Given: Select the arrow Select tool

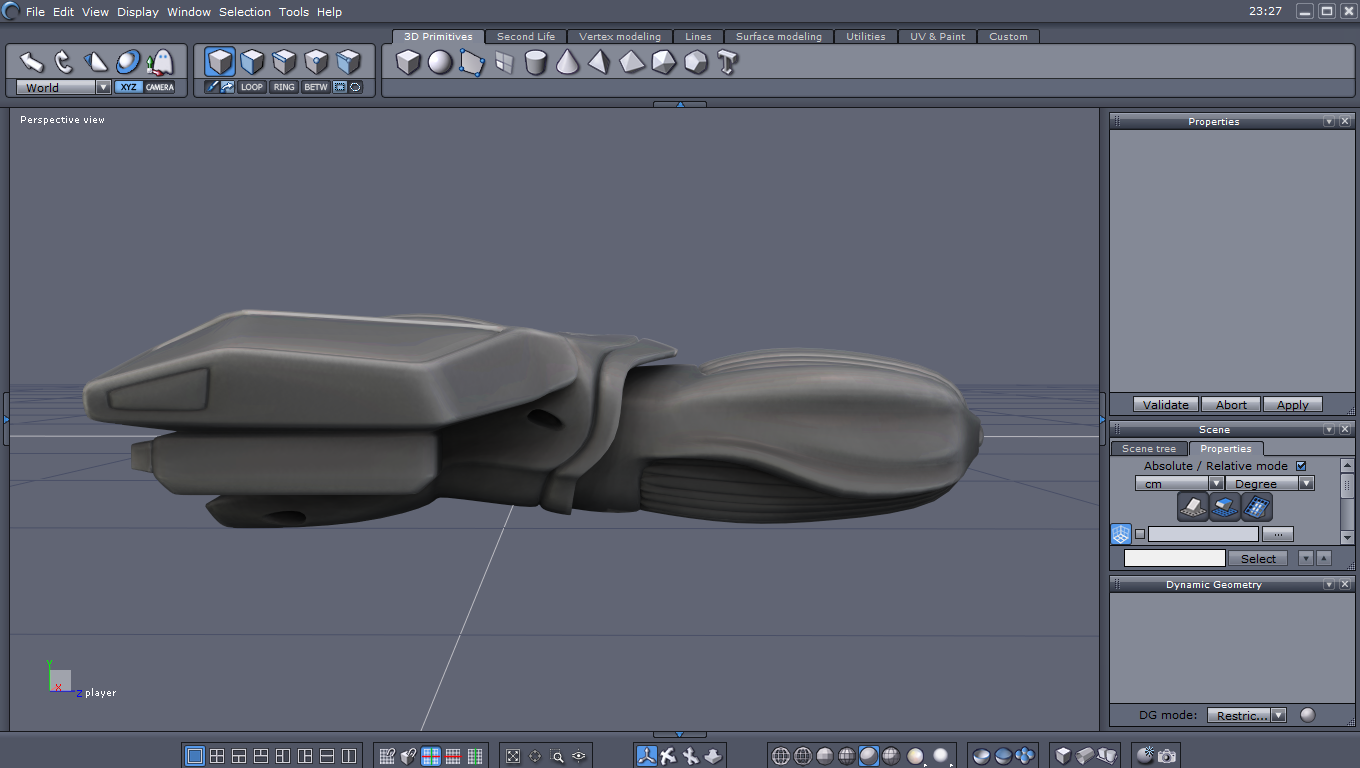Looking at the screenshot, I should point(32,62).
